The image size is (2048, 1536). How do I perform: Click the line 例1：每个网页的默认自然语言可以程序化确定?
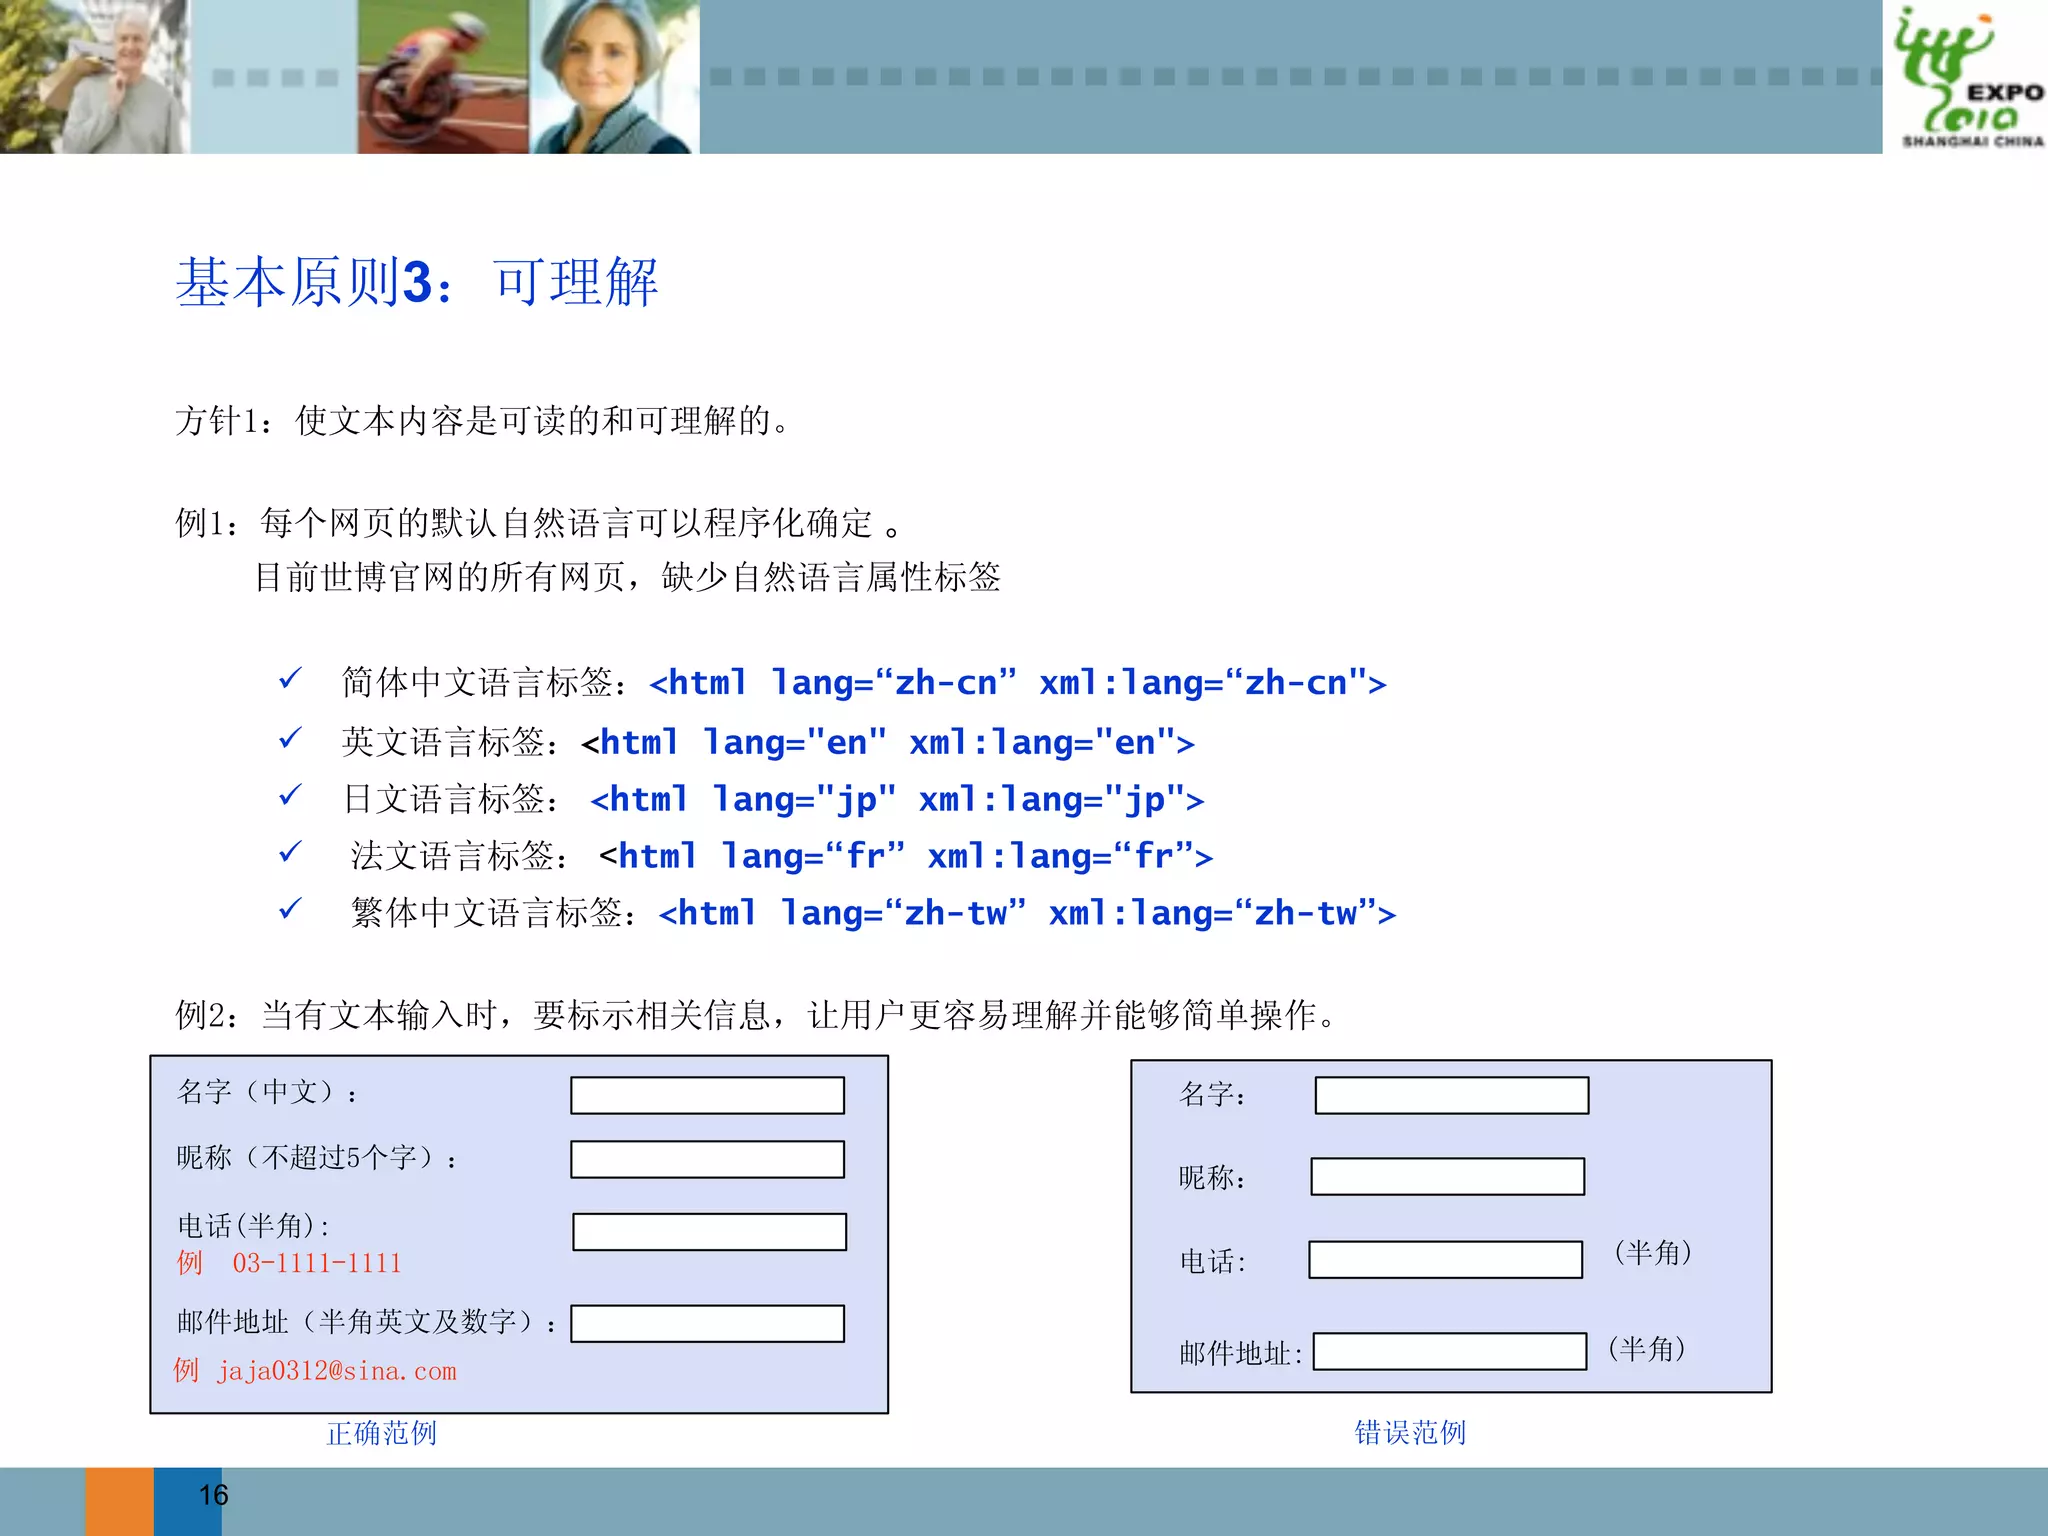tap(539, 522)
